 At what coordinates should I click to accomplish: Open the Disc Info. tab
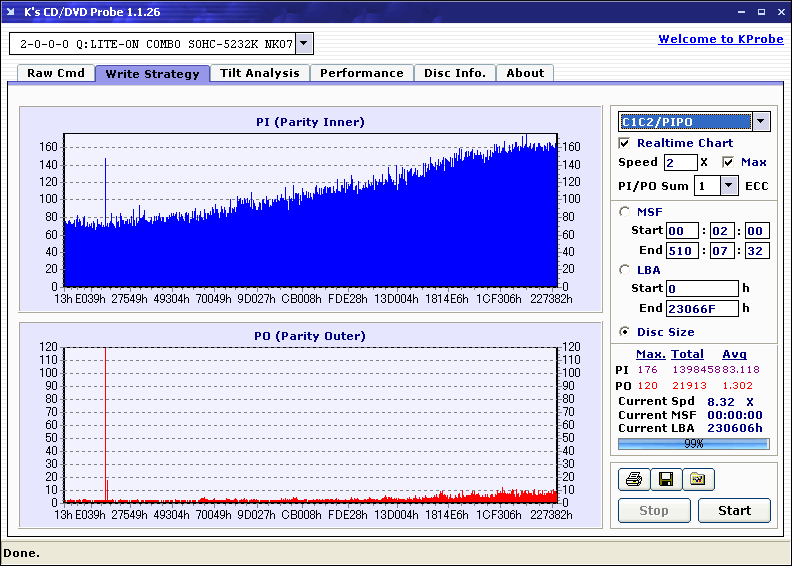pos(454,73)
